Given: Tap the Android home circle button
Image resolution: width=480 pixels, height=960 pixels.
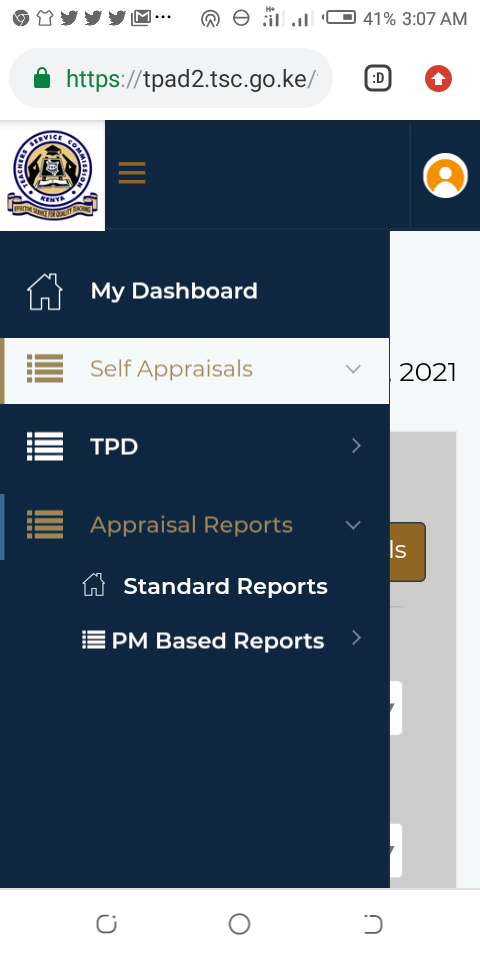Looking at the screenshot, I should [239, 924].
